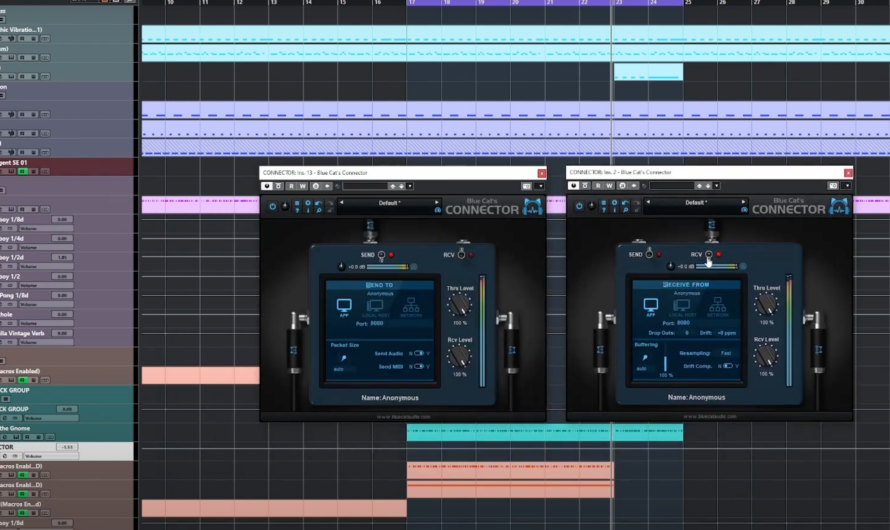Click undo icon in Ins. 2 Connector toolbar
Viewport: 890px width, 530px height.
point(625,203)
